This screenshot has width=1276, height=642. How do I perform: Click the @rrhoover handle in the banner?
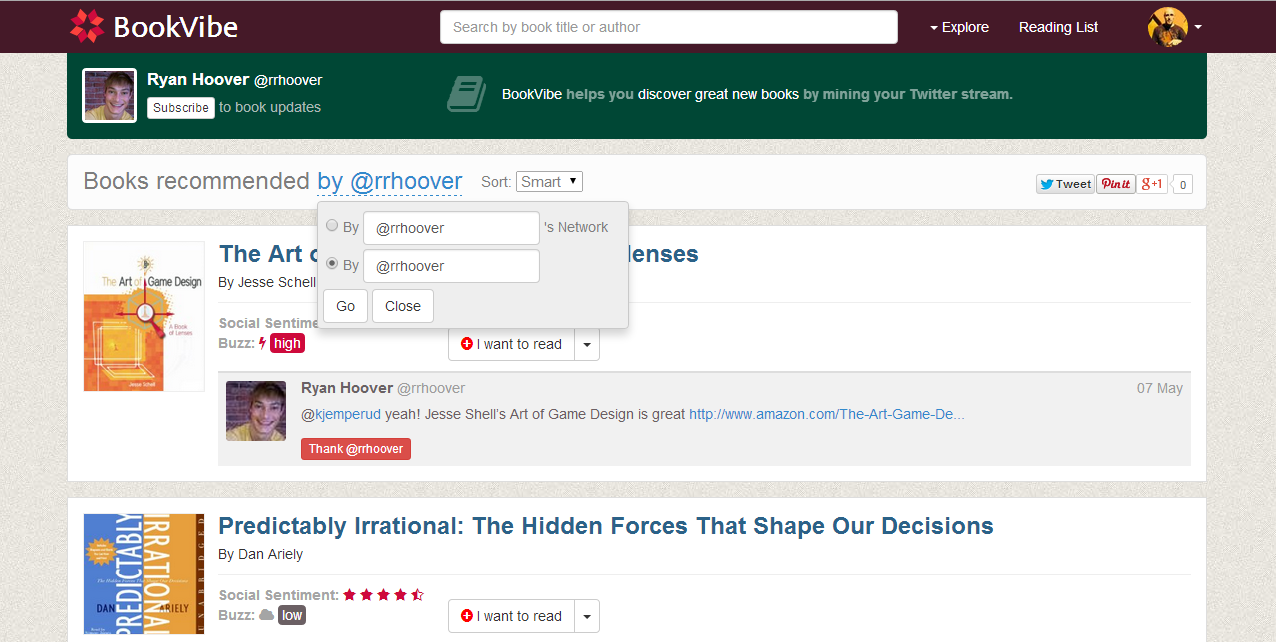coord(288,80)
